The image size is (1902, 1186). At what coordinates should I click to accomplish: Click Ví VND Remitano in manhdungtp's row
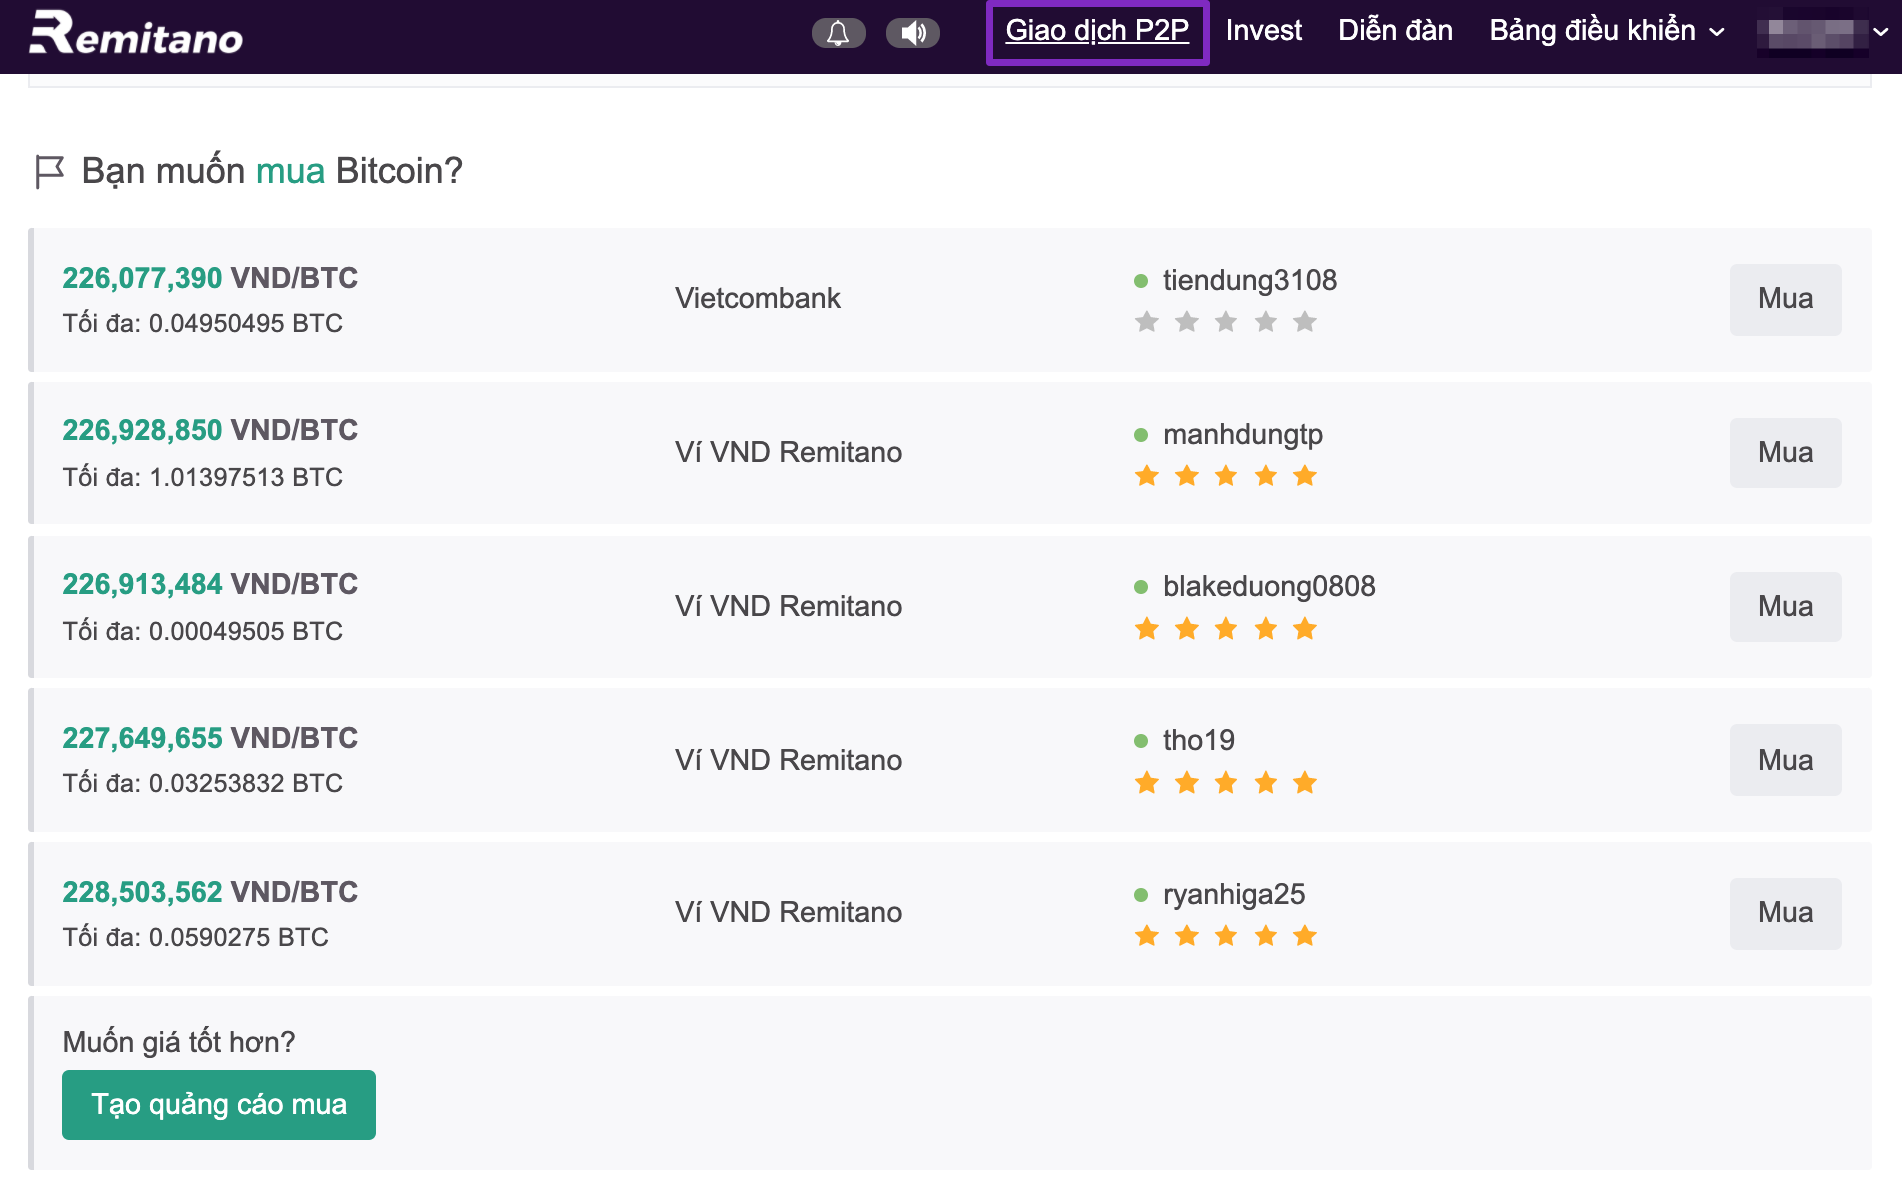pyautogui.click(x=788, y=452)
